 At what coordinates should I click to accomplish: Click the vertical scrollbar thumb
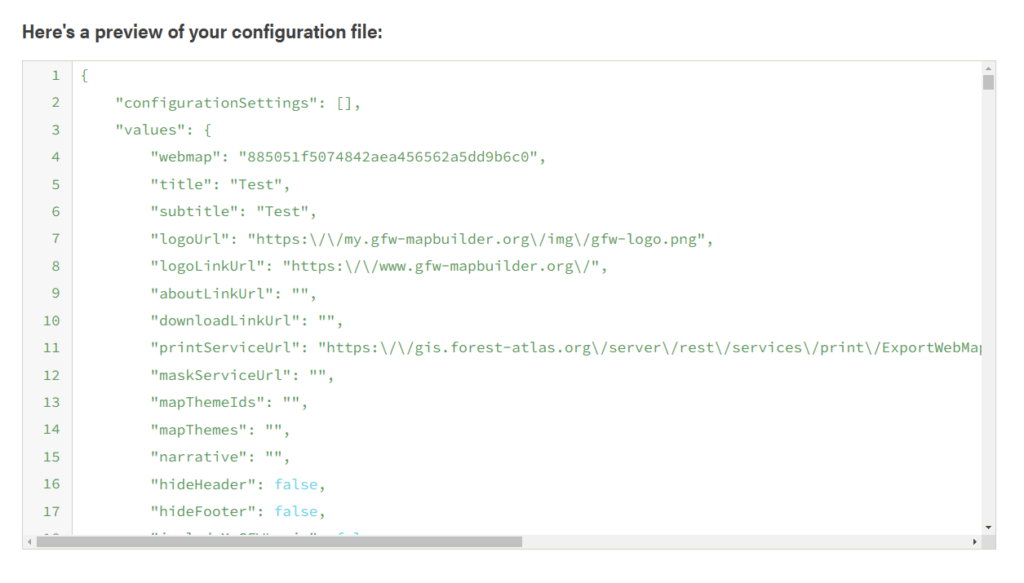(x=988, y=82)
